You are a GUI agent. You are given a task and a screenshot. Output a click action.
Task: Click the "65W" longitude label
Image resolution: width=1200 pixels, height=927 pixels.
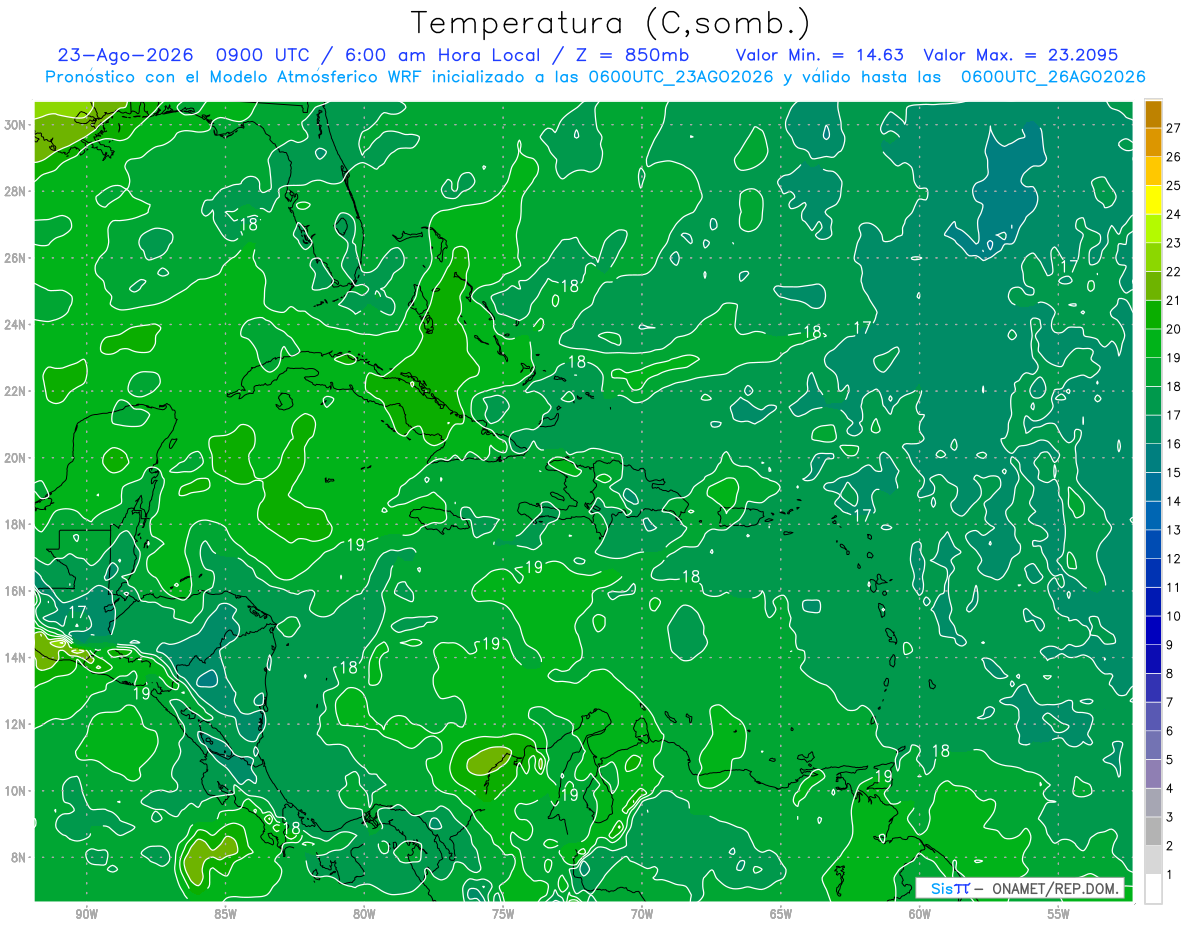click(781, 913)
